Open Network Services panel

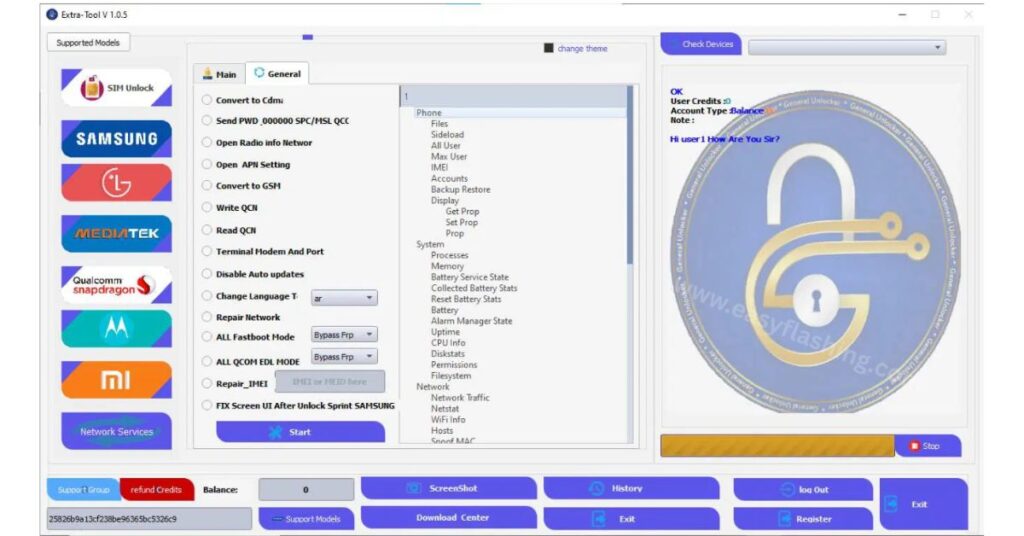tap(116, 432)
